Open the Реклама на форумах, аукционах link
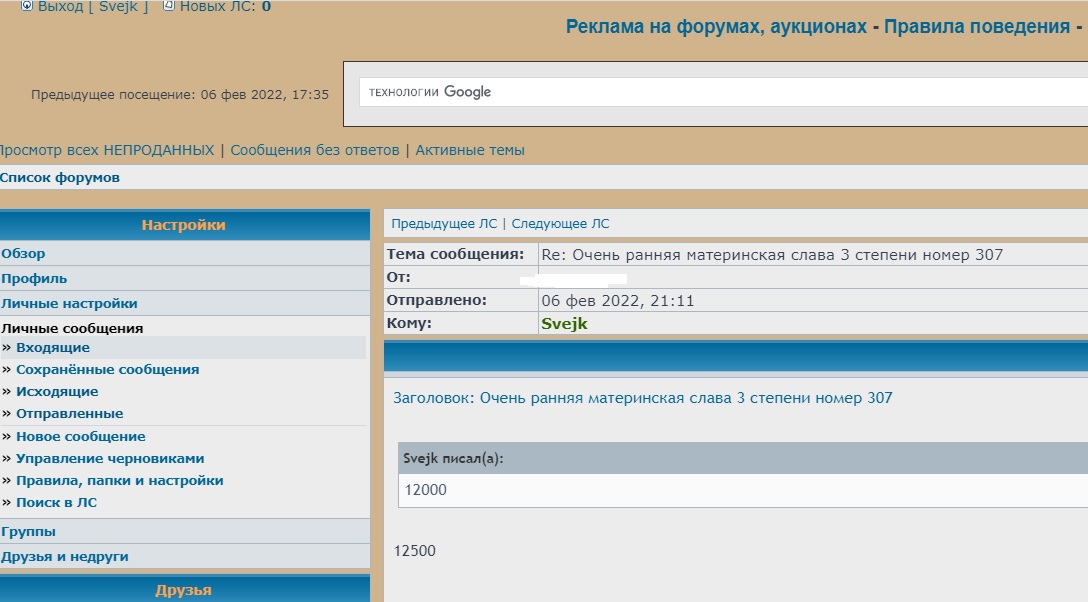The height and width of the screenshot is (602, 1088). coord(716,27)
